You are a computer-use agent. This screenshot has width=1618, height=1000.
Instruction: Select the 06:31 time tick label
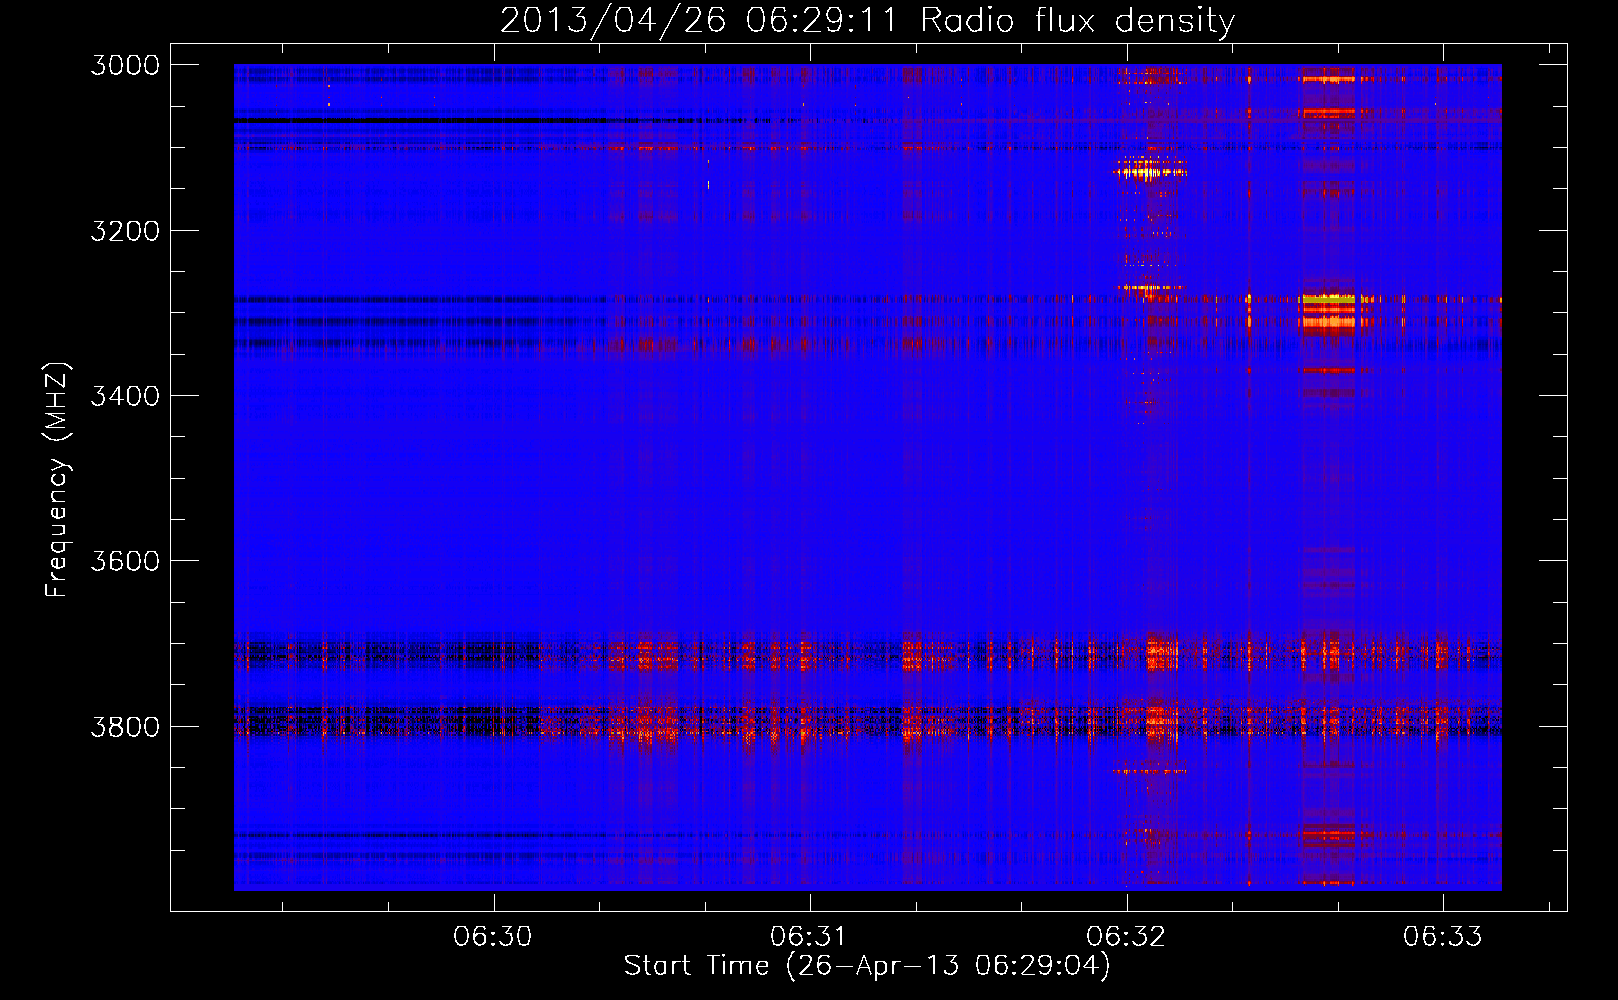point(809,937)
